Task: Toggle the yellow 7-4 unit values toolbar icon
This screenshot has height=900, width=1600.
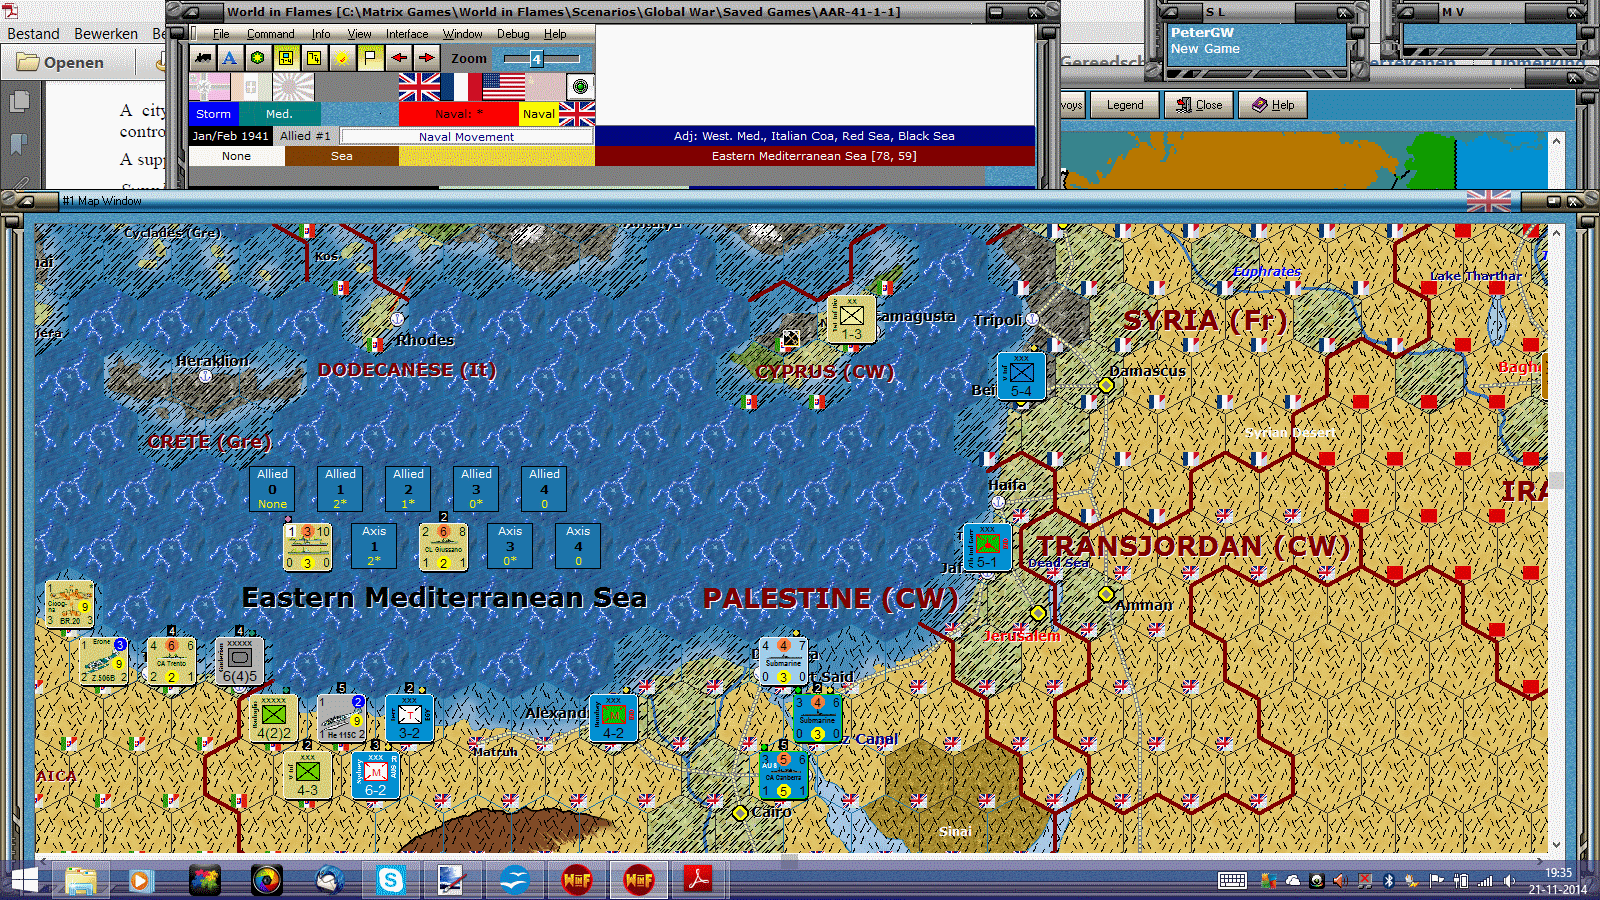Action: [x=314, y=58]
